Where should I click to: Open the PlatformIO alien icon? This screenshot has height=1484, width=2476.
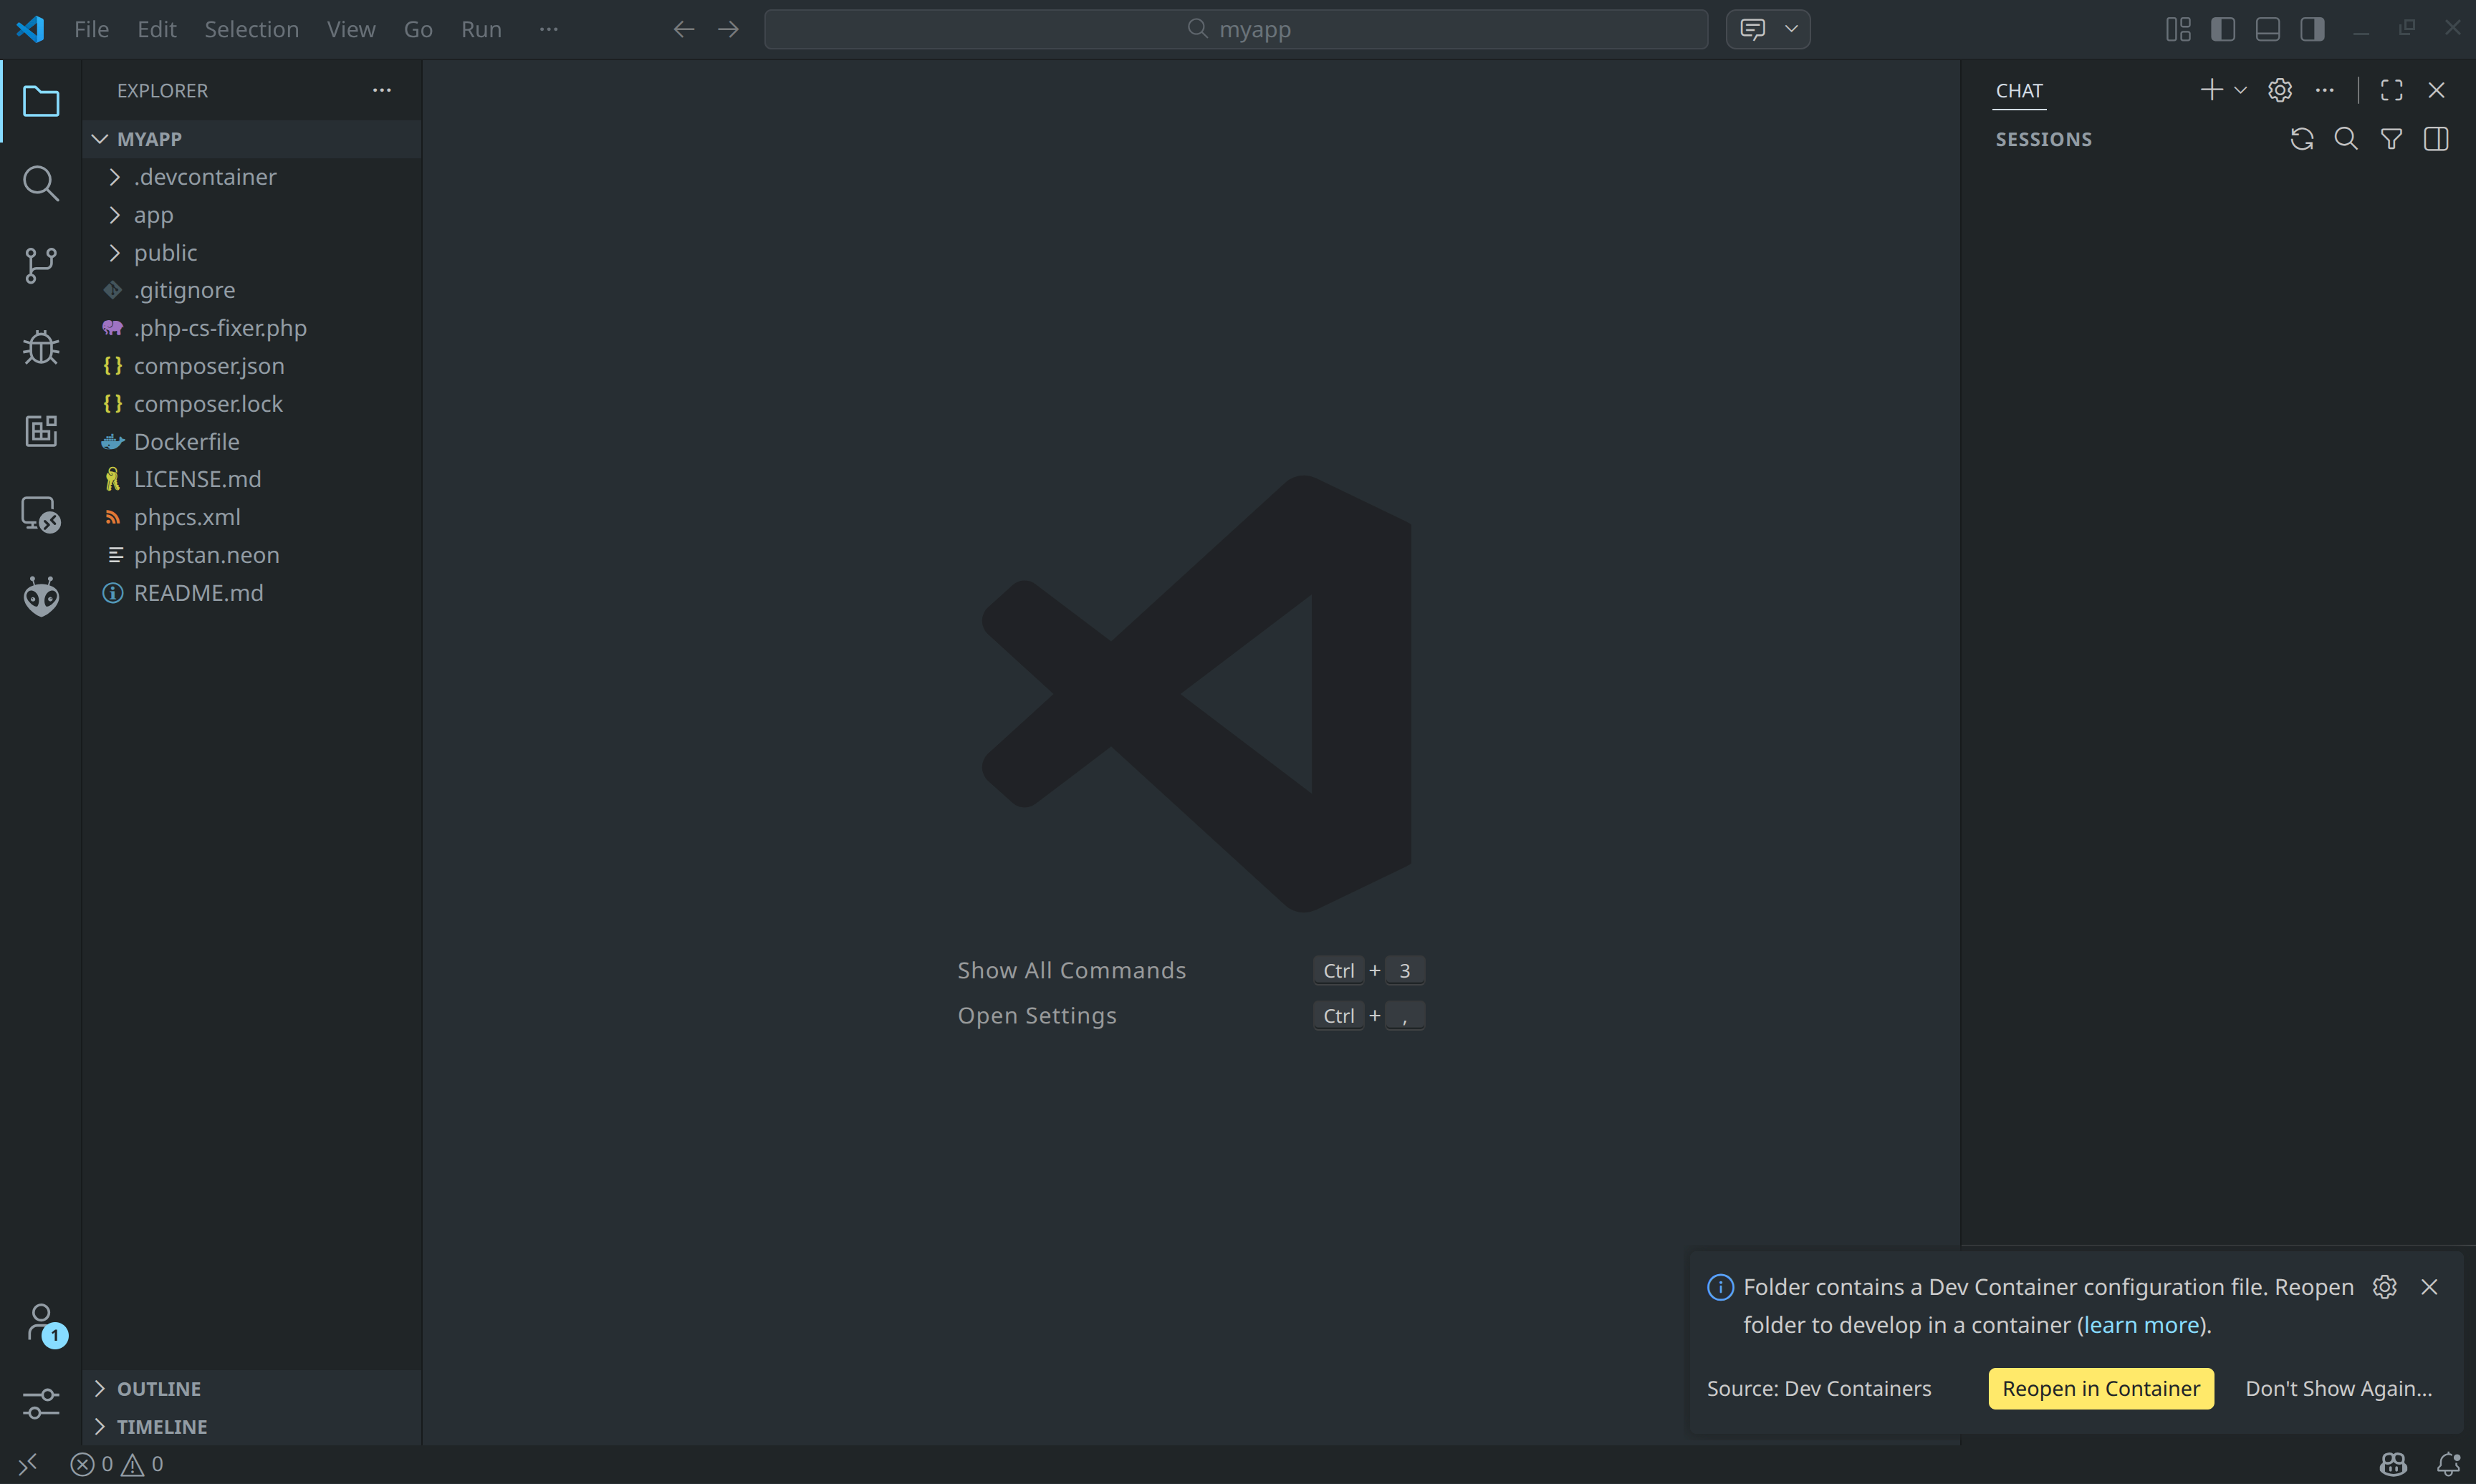click(40, 597)
